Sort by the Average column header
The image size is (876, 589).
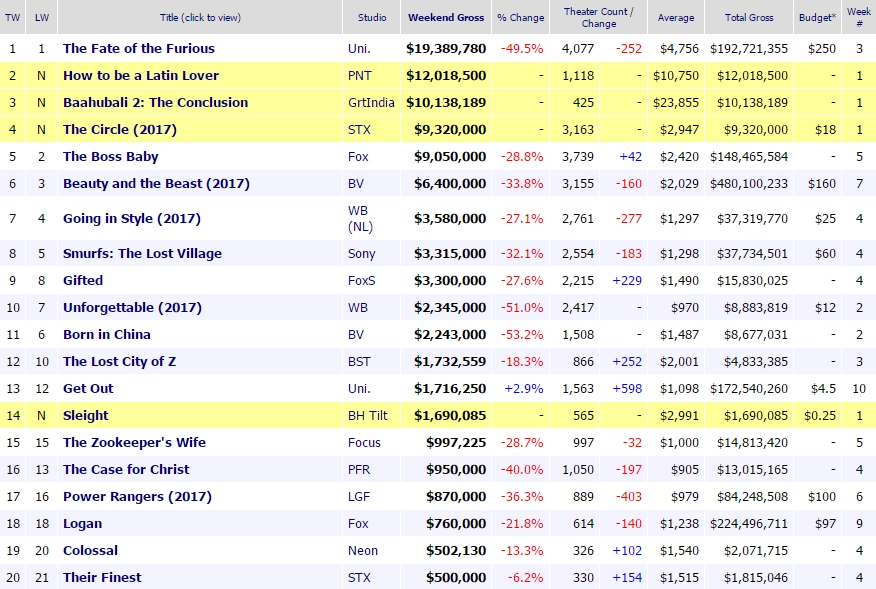coord(676,17)
